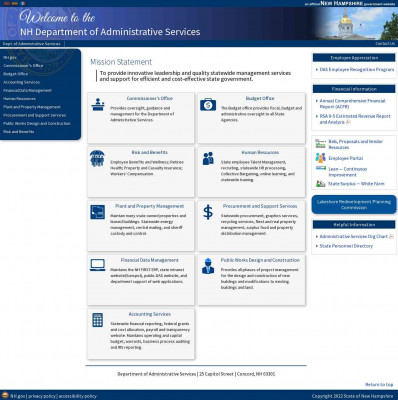The image size is (398, 400).
Task: Click the Employee Portal people icon
Action: tap(321, 158)
